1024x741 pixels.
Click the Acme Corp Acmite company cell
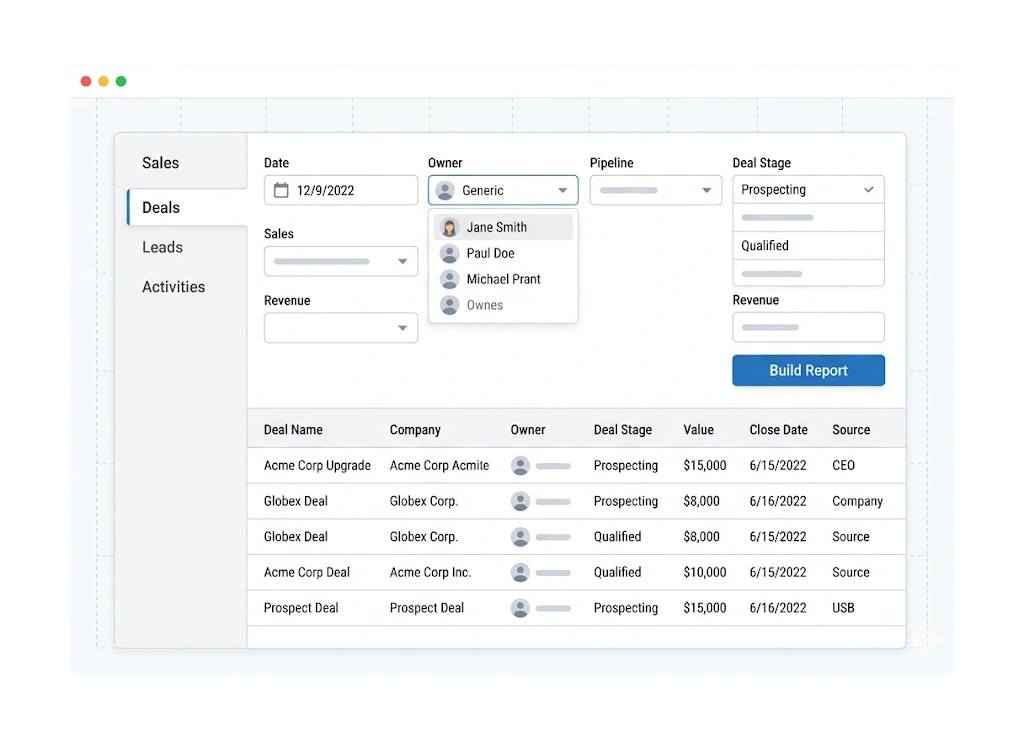coord(440,465)
